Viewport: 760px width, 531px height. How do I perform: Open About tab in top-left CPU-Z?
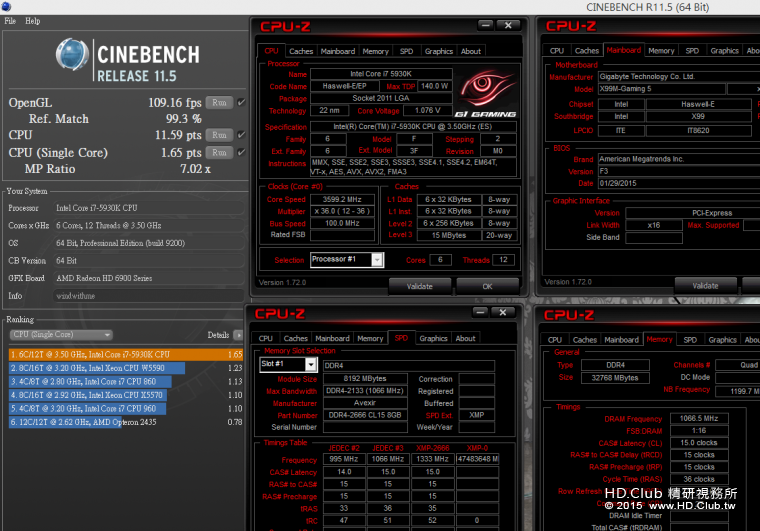coord(471,51)
